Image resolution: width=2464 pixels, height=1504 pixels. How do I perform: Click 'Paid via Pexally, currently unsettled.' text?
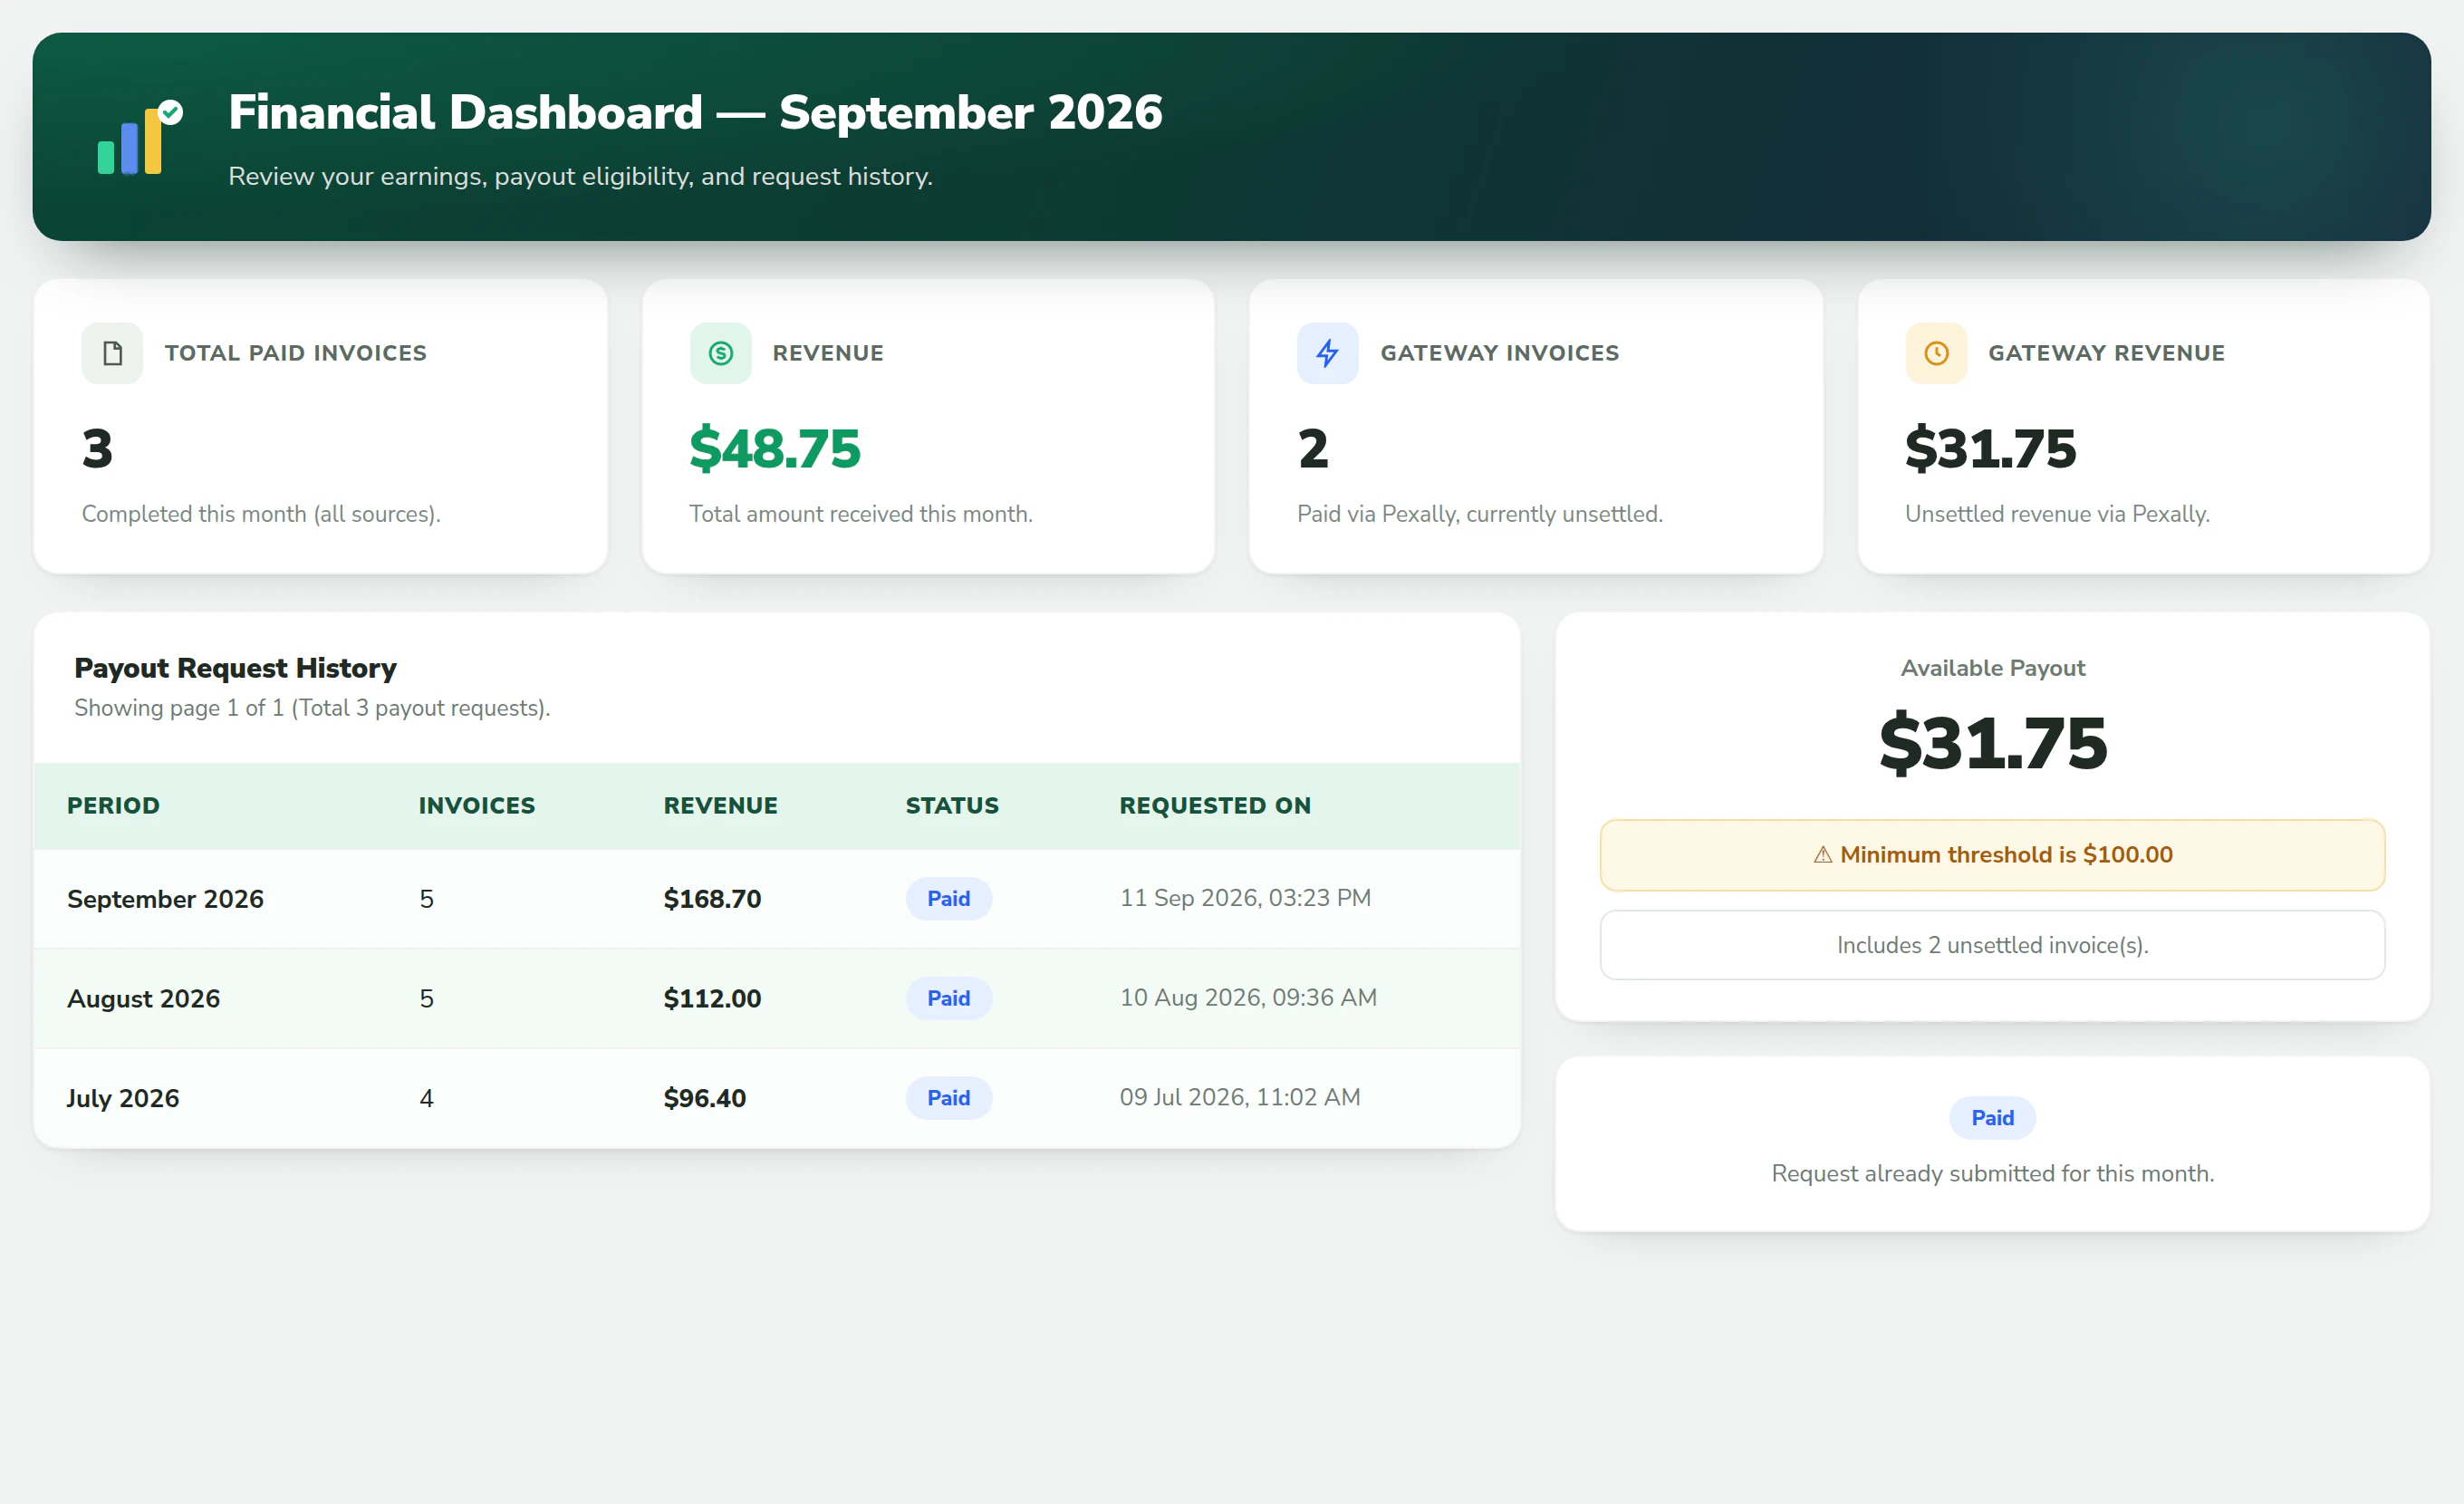tap(1479, 514)
